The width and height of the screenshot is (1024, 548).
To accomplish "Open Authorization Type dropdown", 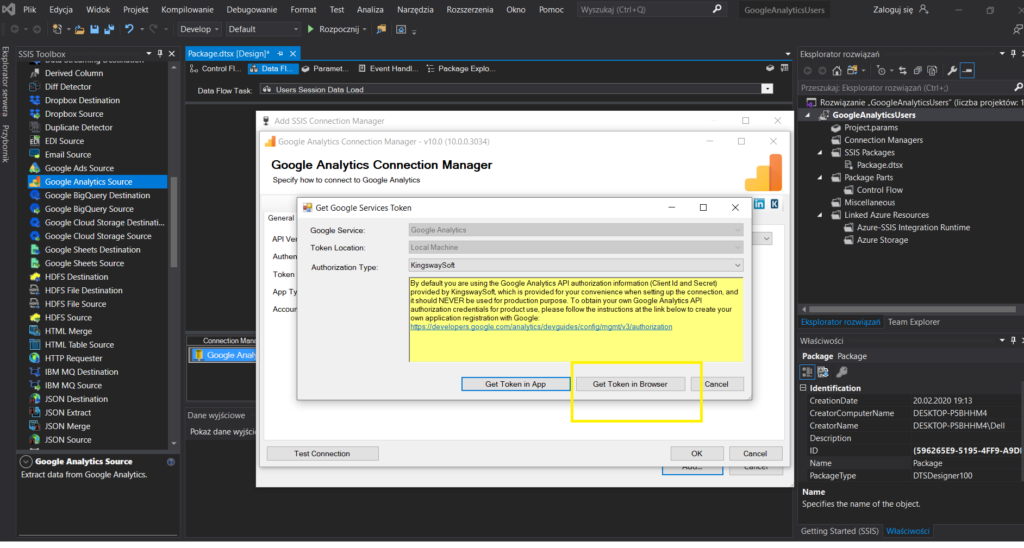I will point(737,265).
